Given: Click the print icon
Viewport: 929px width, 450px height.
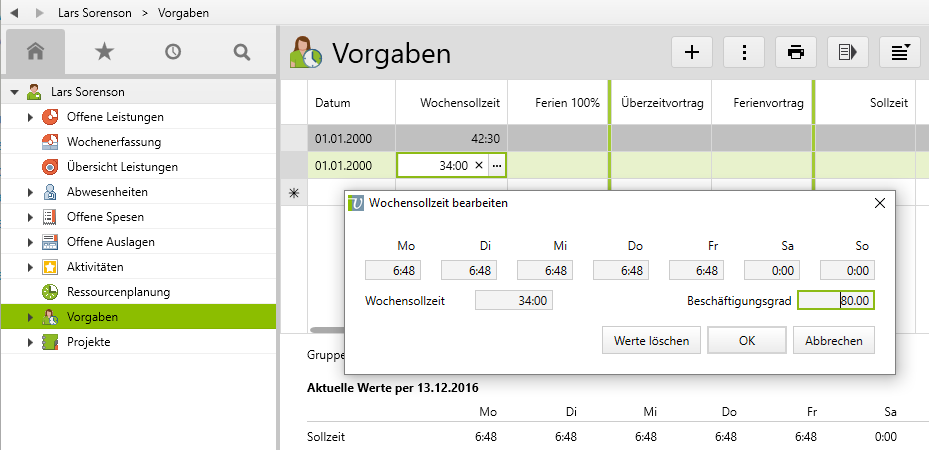Looking at the screenshot, I should coord(796,52).
